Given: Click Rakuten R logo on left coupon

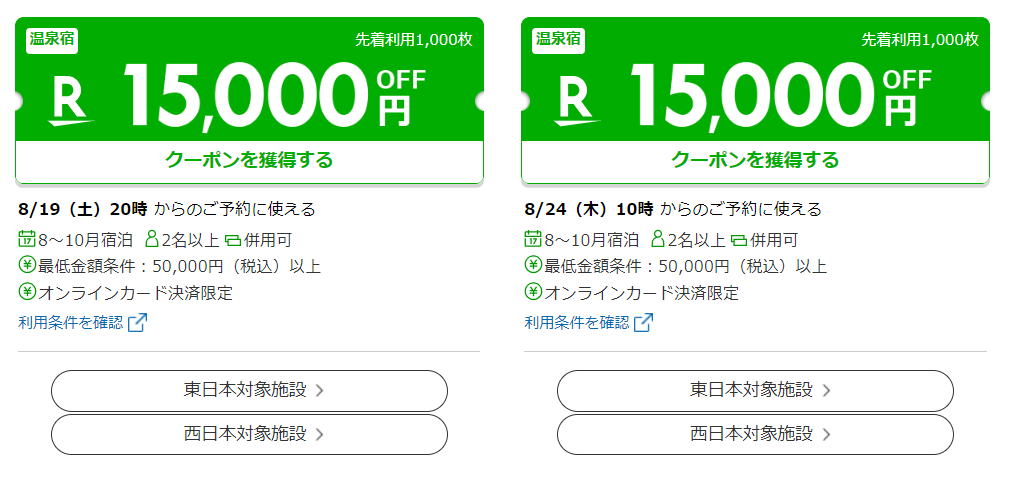Looking at the screenshot, I should [x=71, y=103].
